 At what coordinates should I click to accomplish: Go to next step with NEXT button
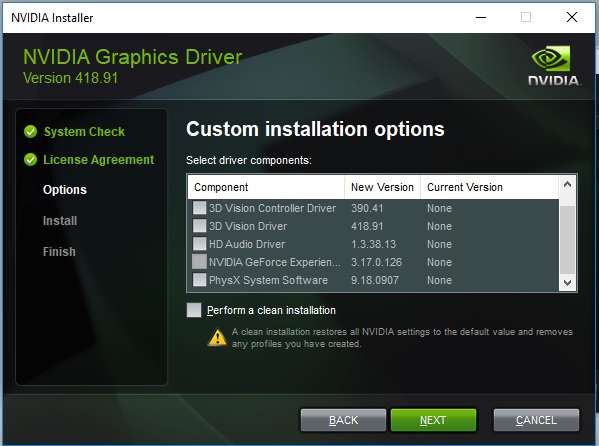point(433,420)
